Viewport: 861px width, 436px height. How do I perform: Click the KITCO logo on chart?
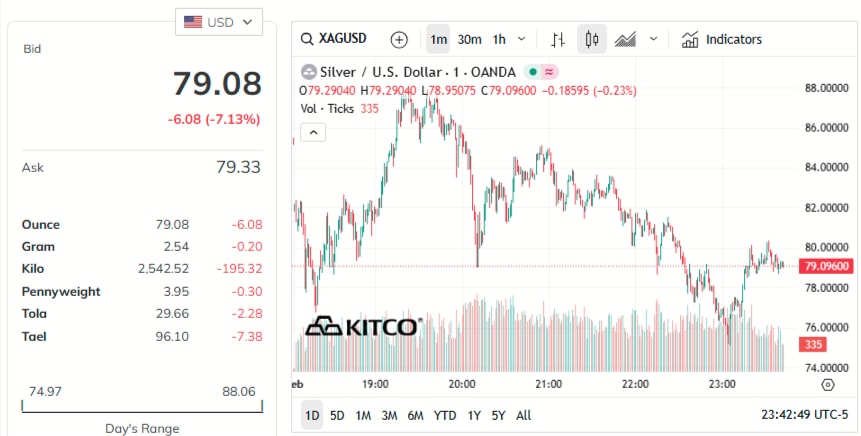click(x=363, y=327)
